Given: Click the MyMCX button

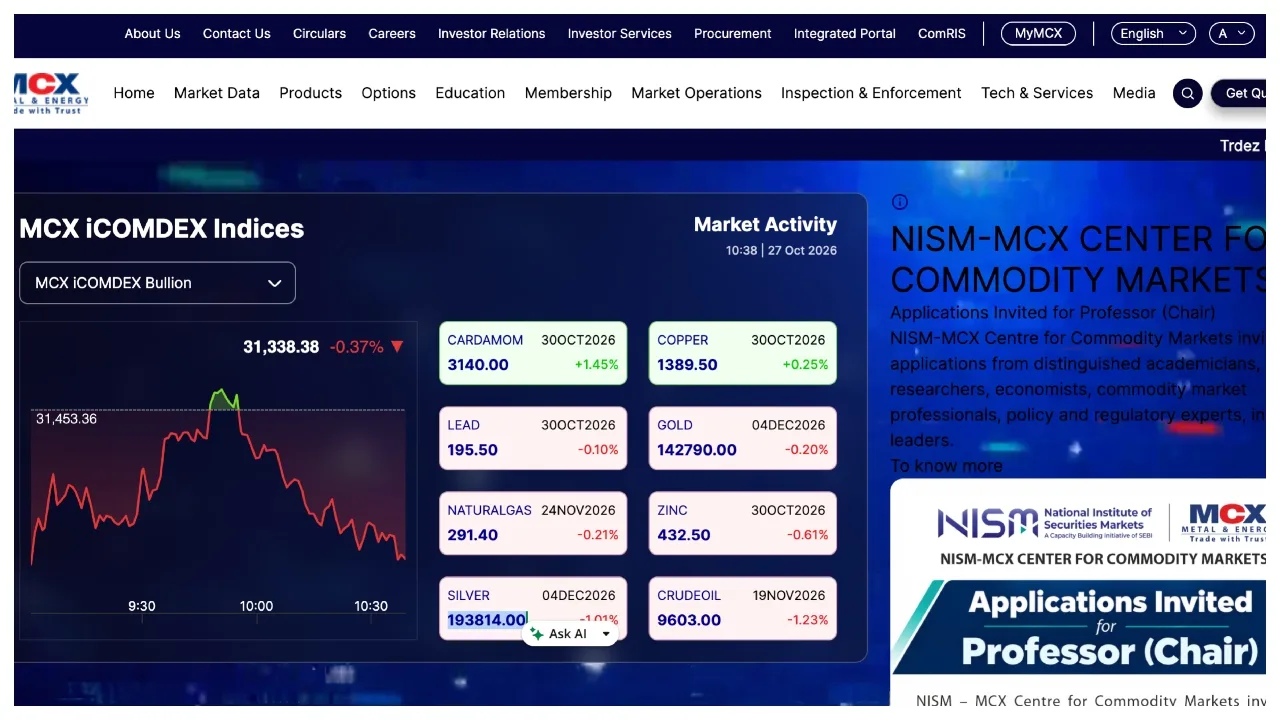Looking at the screenshot, I should [x=1038, y=34].
